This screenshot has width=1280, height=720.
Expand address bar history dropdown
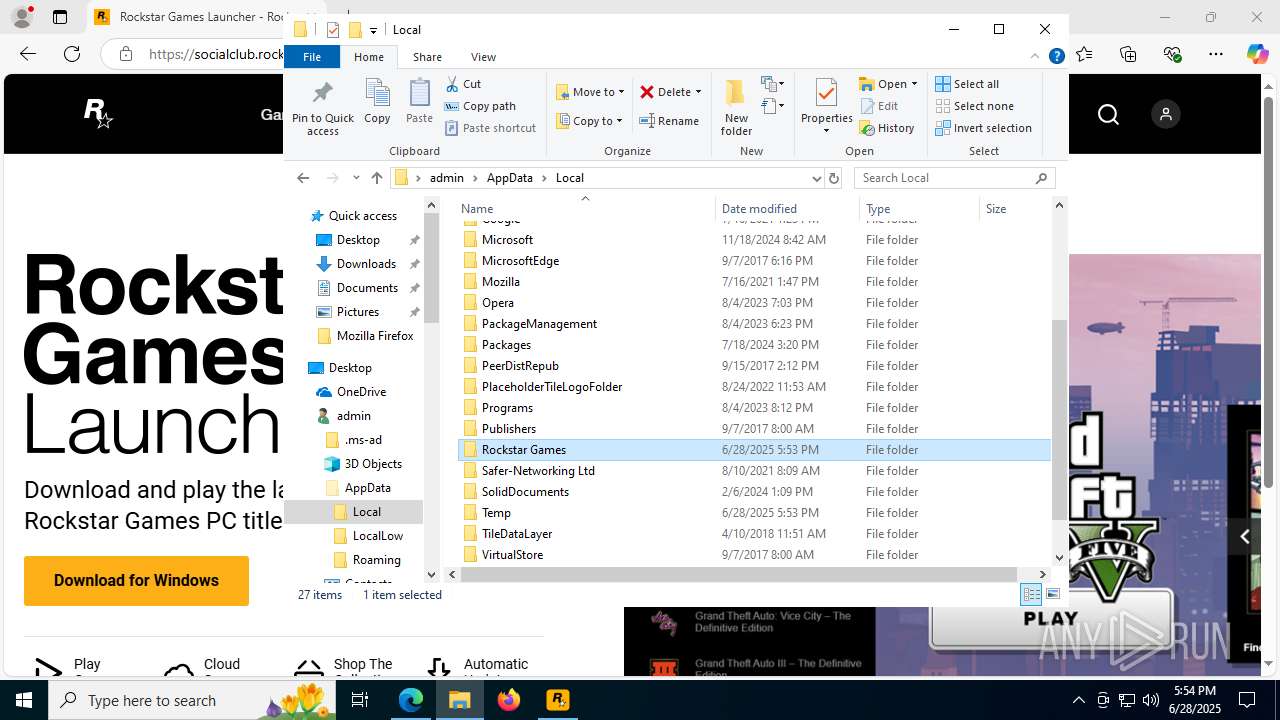point(816,178)
